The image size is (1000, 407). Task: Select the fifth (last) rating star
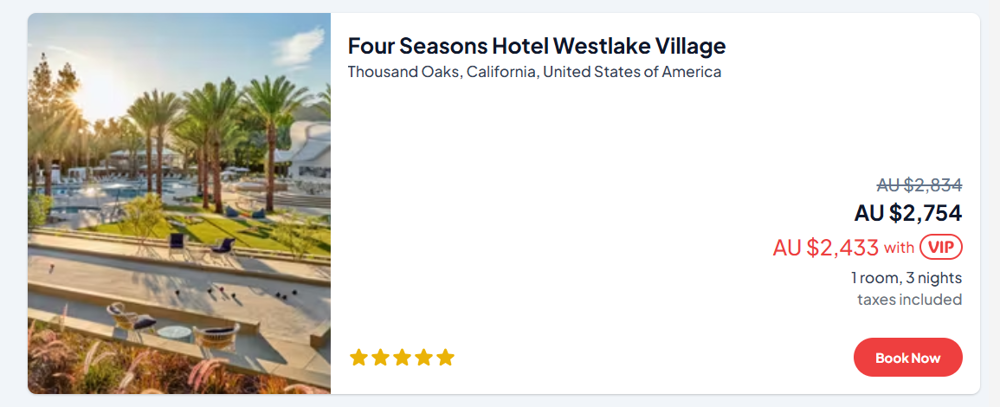[x=445, y=357]
